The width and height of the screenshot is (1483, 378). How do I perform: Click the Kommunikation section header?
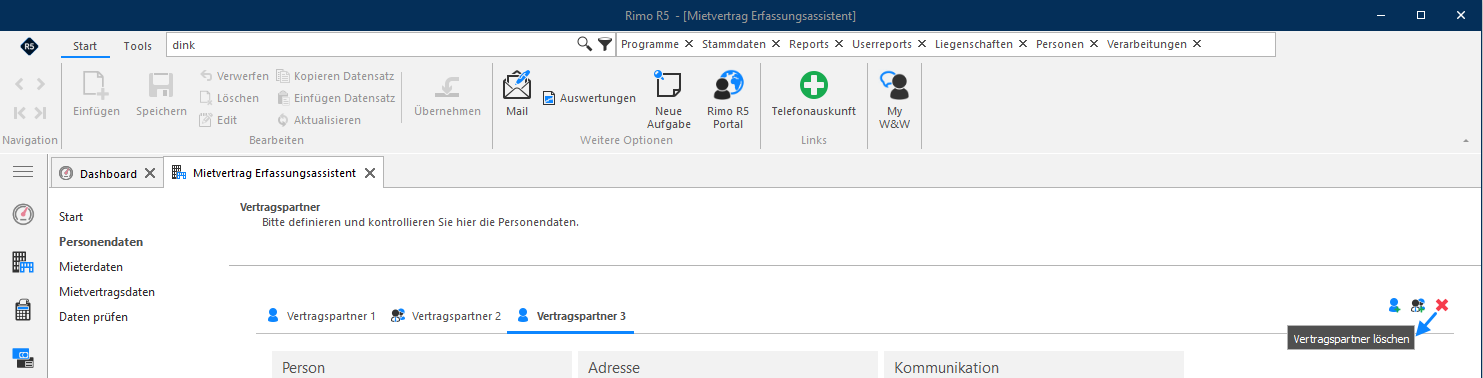1033,366
